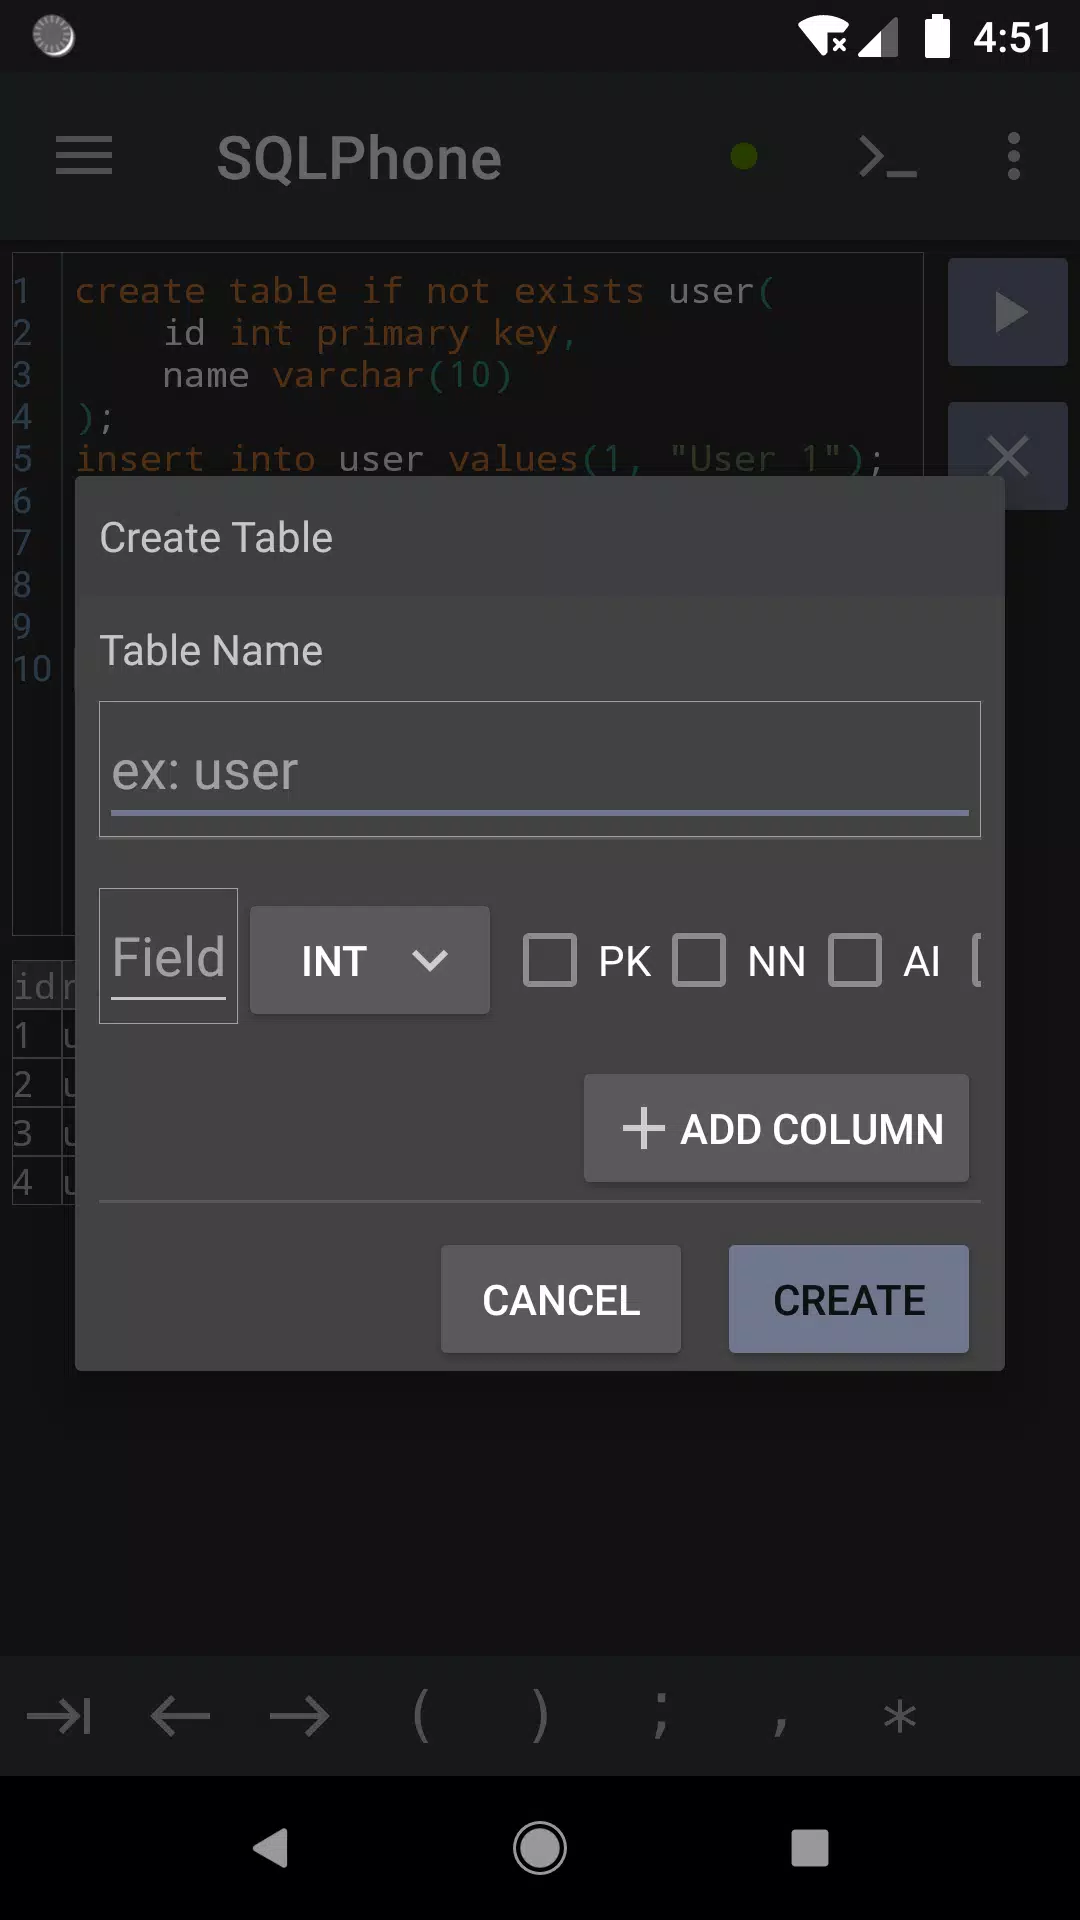Click the 'name varchar(10)' code line
The width and height of the screenshot is (1080, 1920).
(x=338, y=375)
